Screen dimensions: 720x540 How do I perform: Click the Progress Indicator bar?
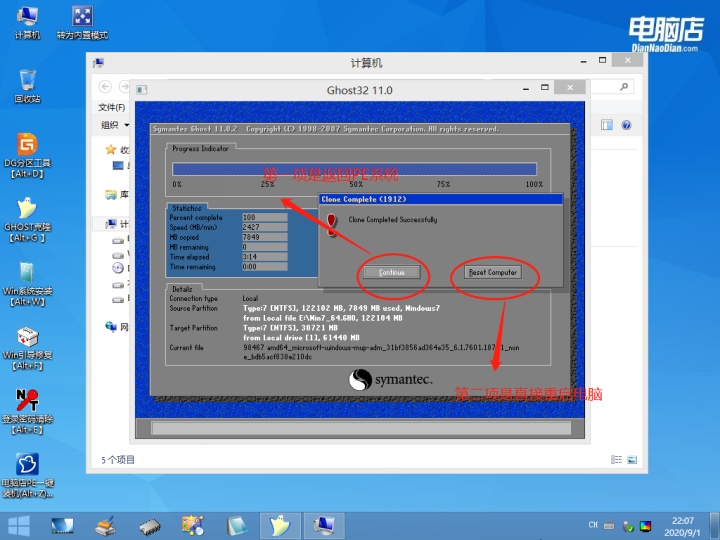coord(354,169)
